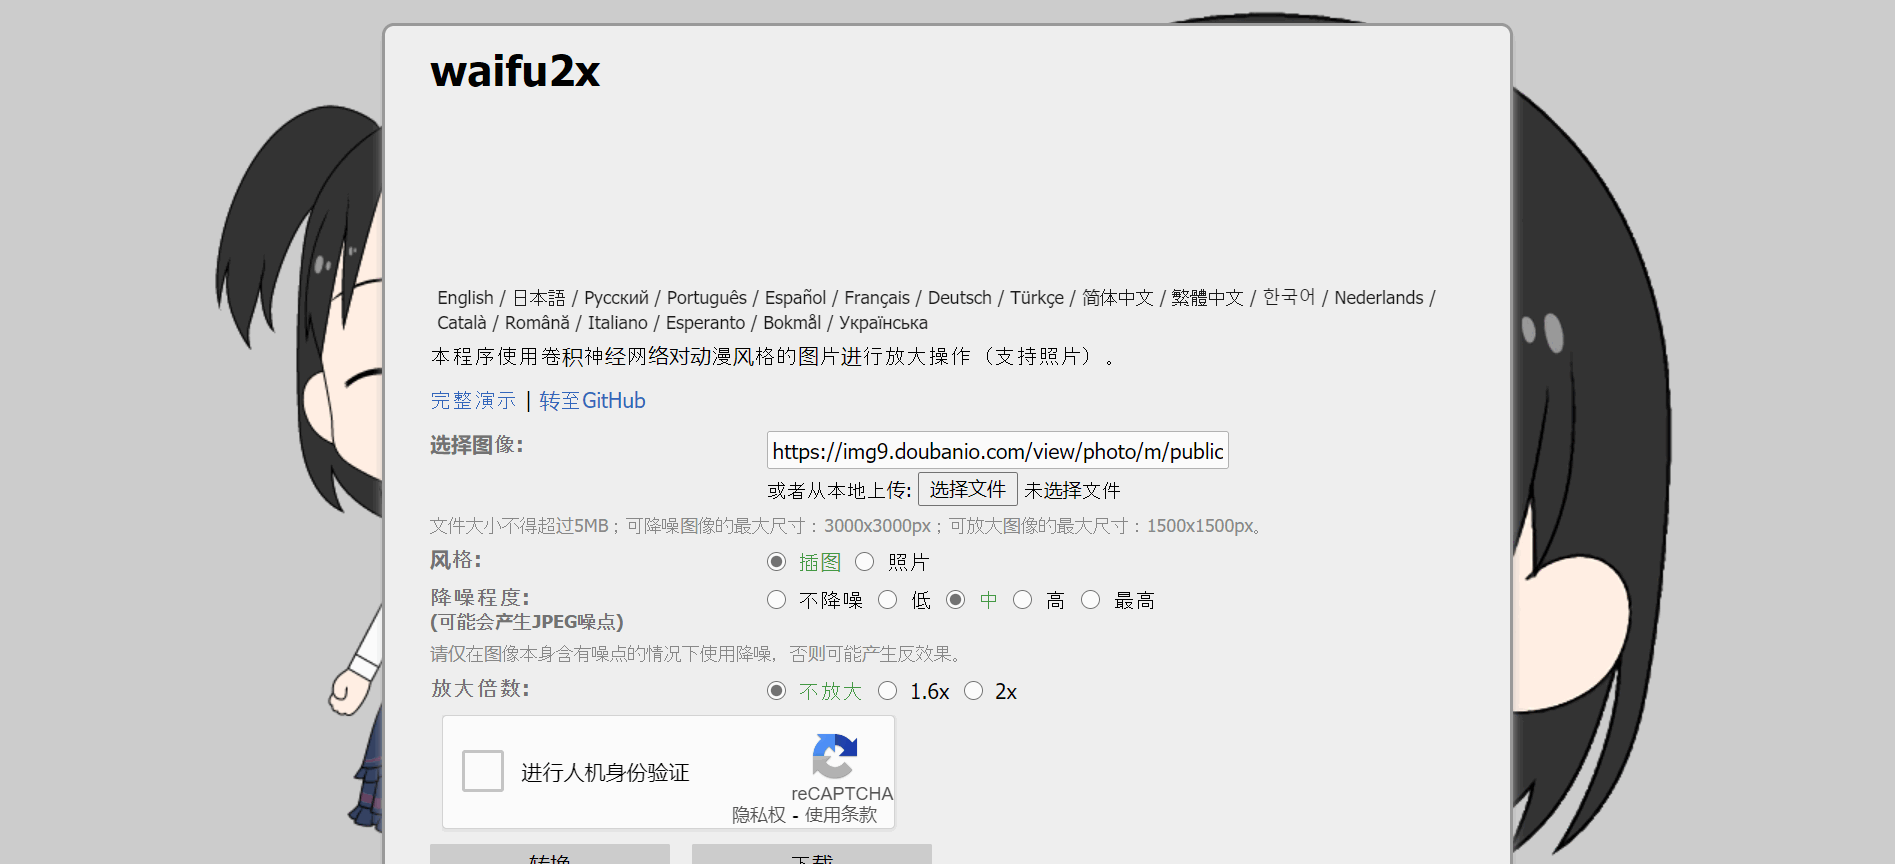Select 2x upscaling option
1895x864 pixels.
point(974,691)
